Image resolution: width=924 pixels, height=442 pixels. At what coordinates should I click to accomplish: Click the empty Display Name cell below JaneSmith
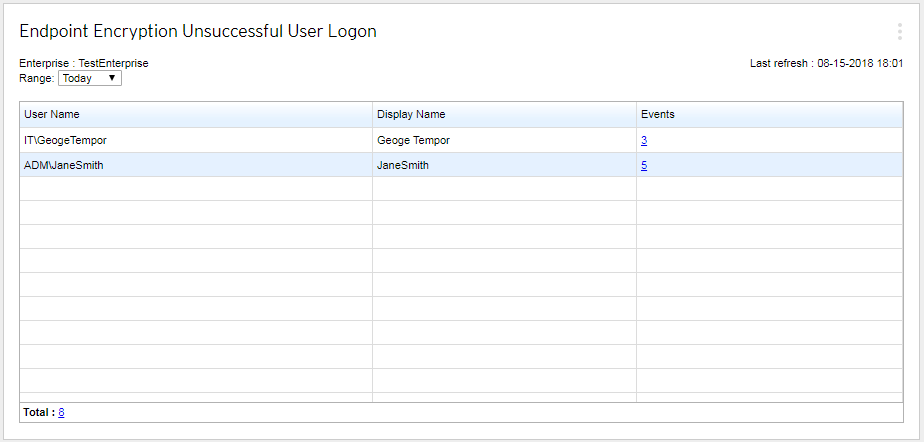(x=504, y=189)
